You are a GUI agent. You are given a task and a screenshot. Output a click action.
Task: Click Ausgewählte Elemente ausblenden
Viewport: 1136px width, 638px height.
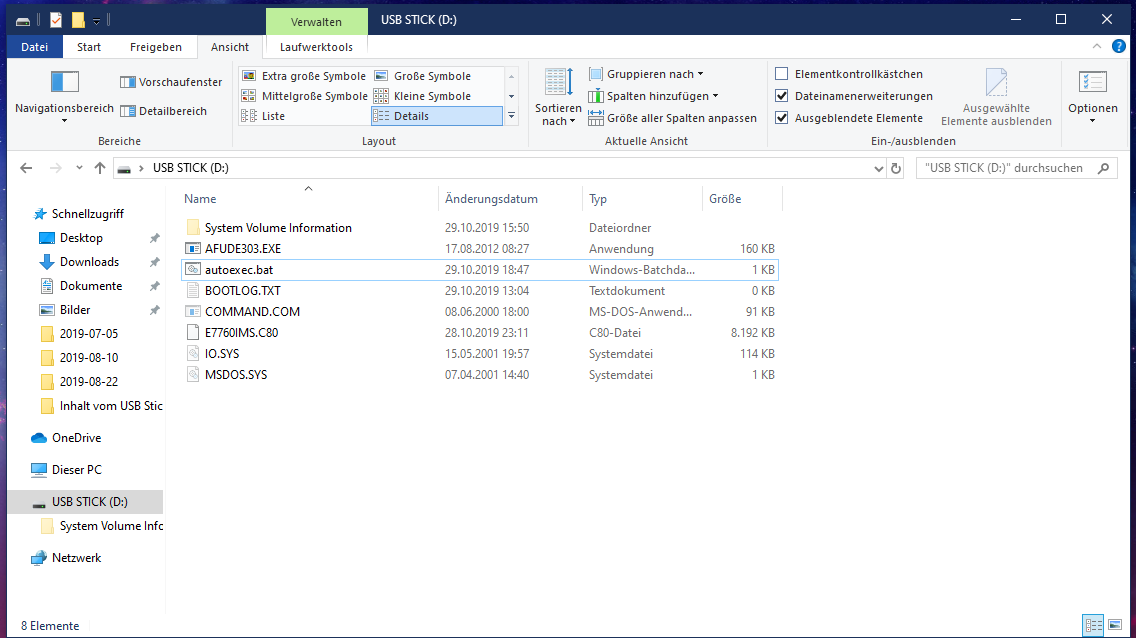coord(996,97)
